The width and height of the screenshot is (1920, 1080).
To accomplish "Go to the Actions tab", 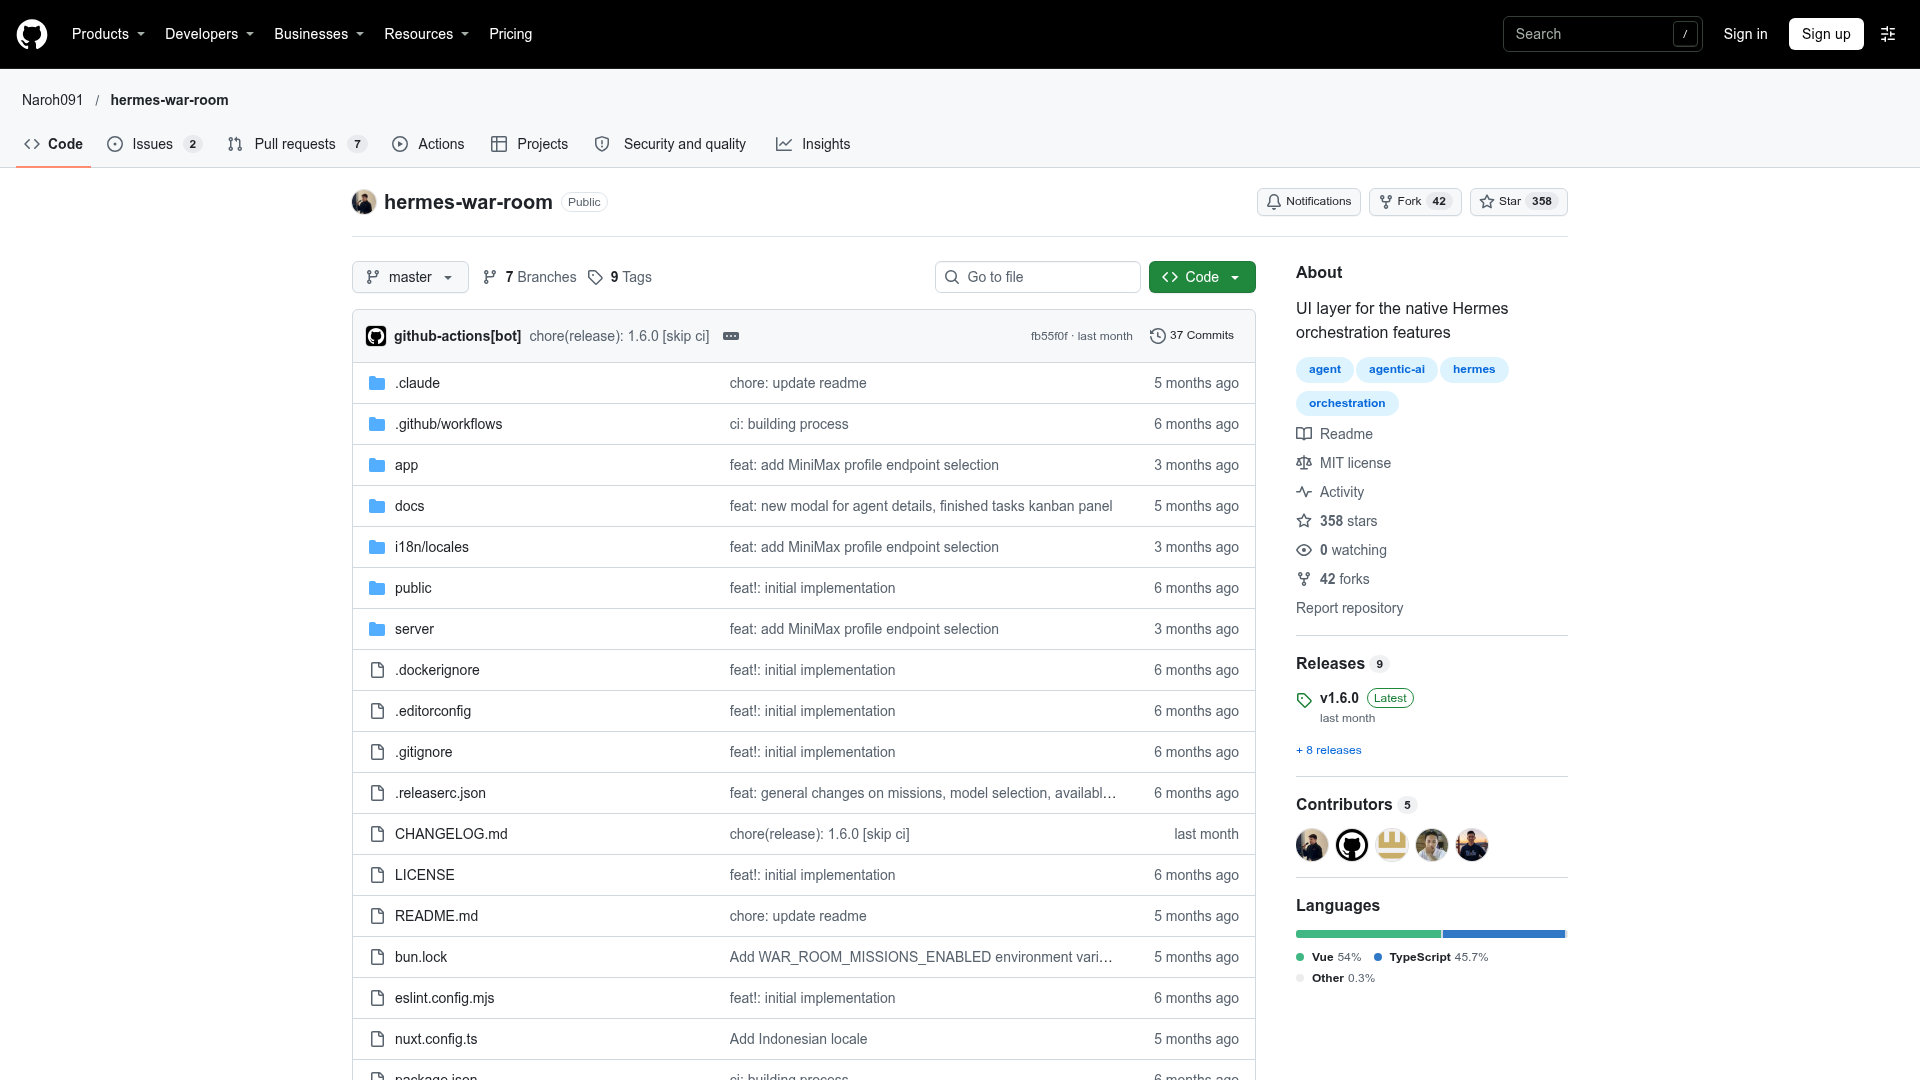I will click(428, 144).
